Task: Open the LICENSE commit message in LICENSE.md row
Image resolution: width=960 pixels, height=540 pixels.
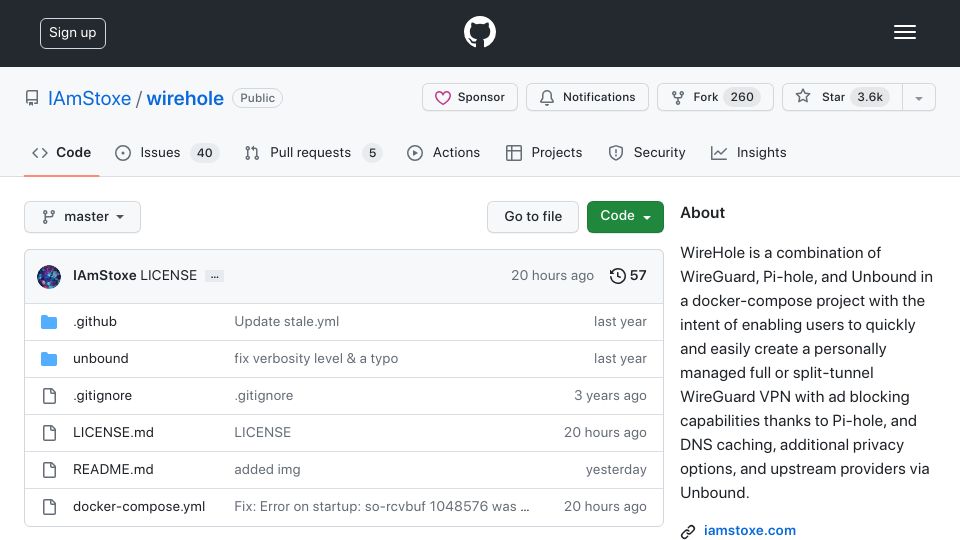Action: click(x=262, y=432)
